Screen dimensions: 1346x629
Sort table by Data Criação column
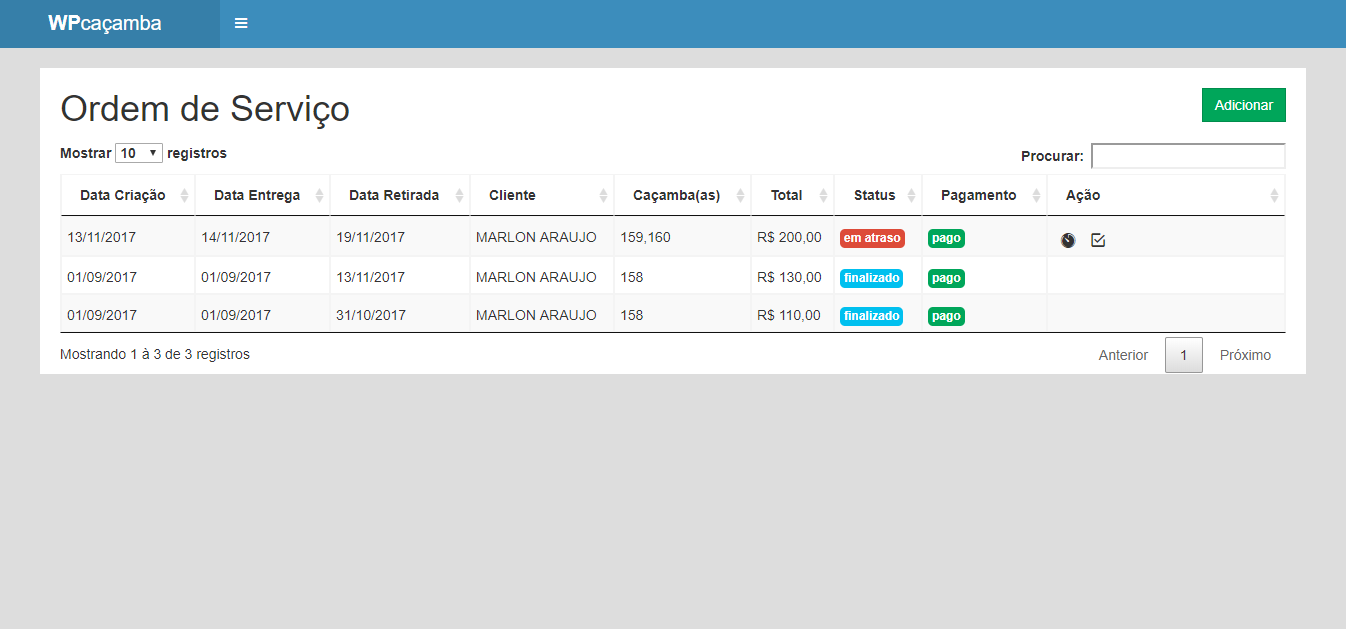tap(123, 195)
